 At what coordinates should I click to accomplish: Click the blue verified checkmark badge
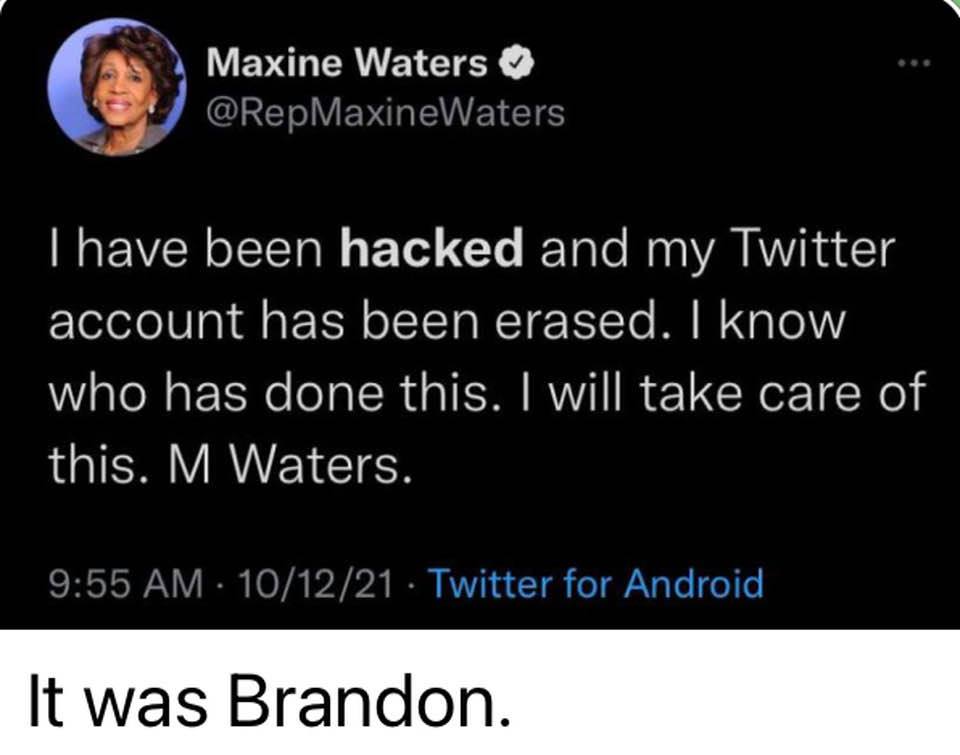[x=510, y=65]
